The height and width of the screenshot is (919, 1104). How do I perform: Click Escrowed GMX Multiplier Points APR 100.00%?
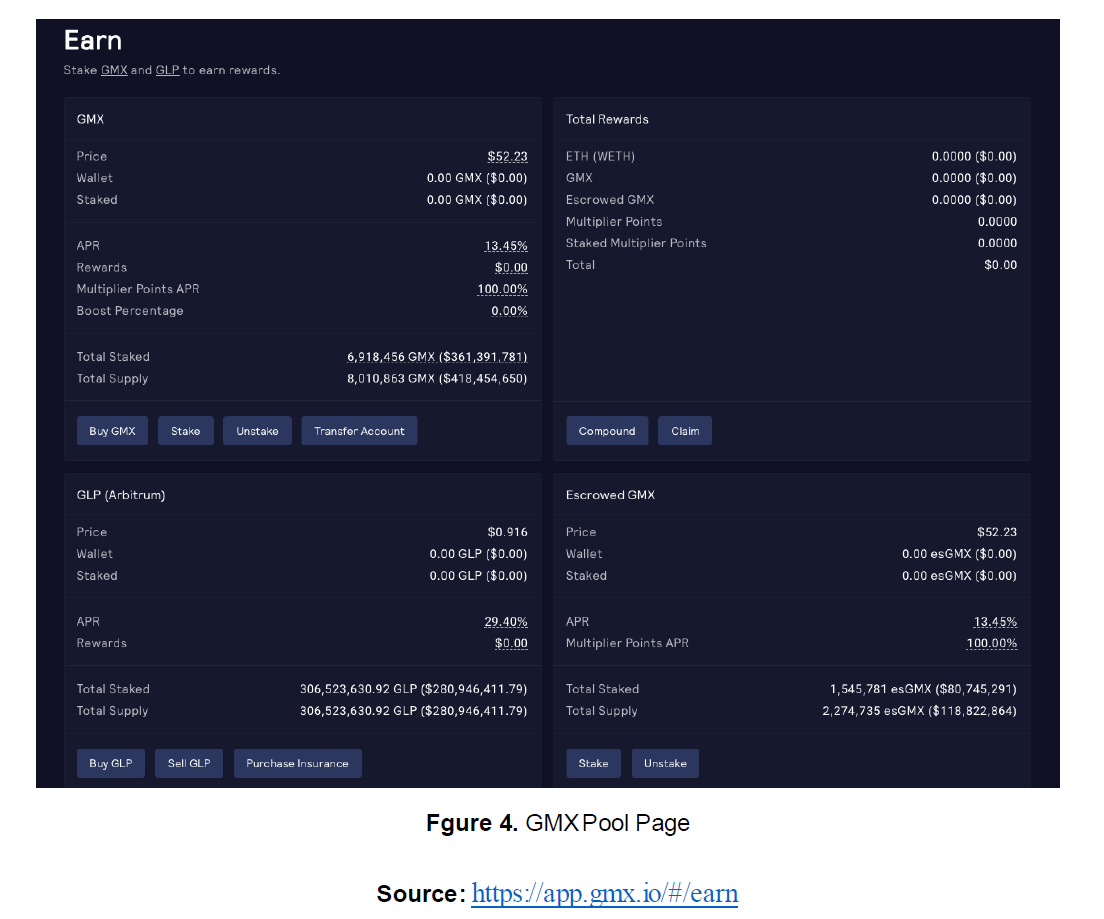pyautogui.click(x=991, y=643)
